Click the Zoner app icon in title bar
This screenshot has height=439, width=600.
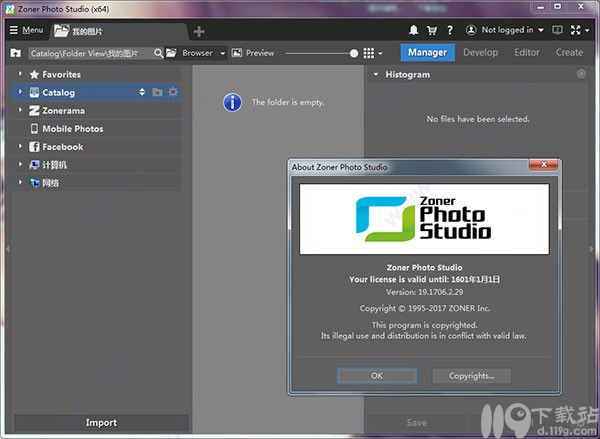pyautogui.click(x=10, y=9)
